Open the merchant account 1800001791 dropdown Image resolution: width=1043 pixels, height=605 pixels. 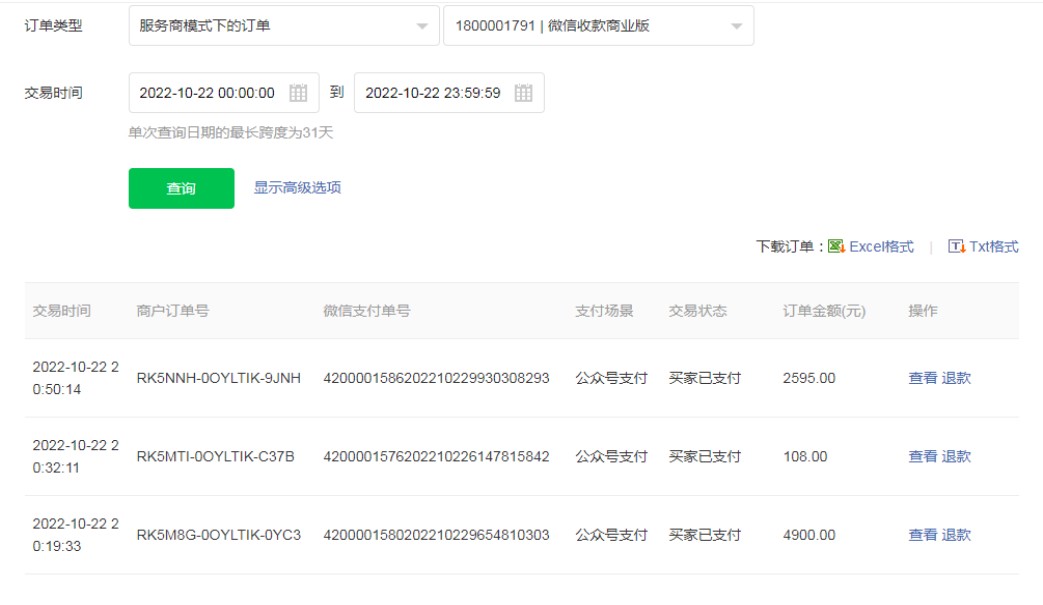point(598,26)
